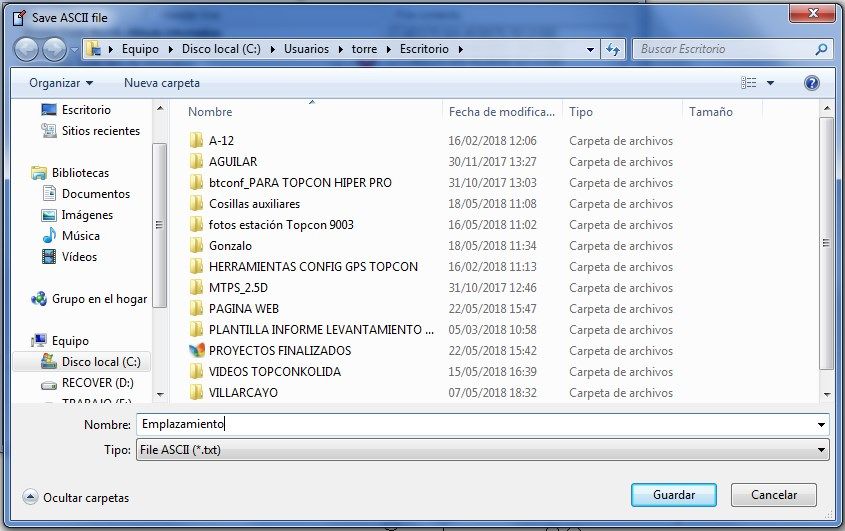The height and width of the screenshot is (531, 845).
Task: Click the Buscar Escritorio search field
Action: tap(726, 49)
